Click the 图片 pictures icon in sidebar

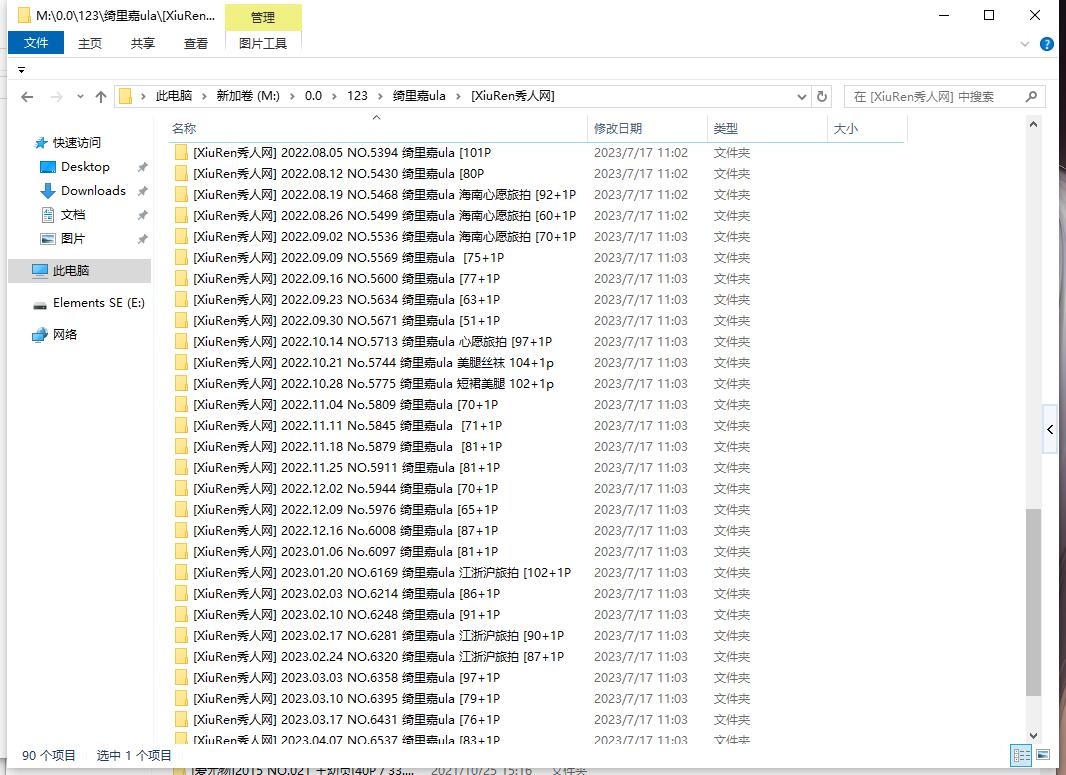coord(48,239)
